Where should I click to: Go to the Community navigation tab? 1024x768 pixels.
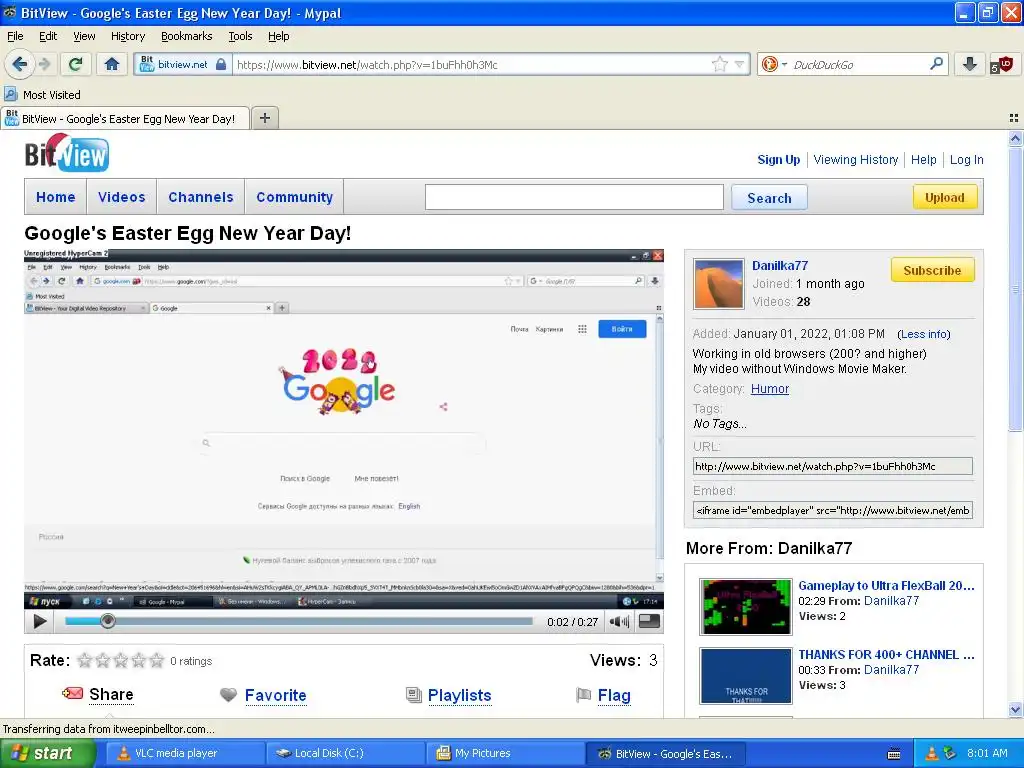click(x=295, y=197)
